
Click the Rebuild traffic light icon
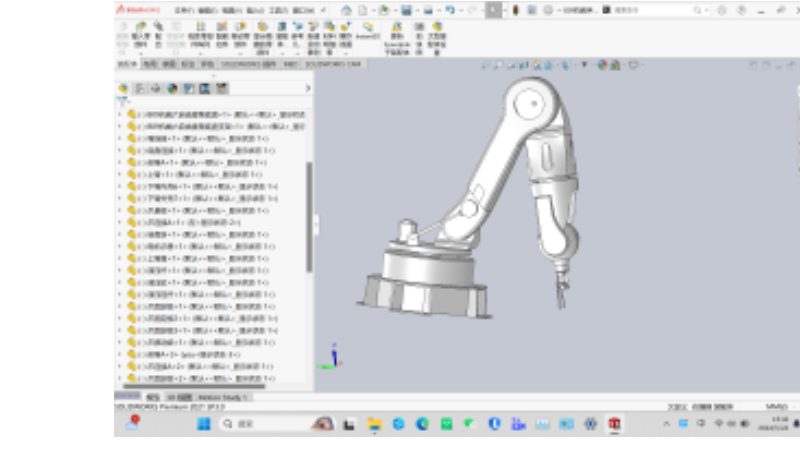515,9
